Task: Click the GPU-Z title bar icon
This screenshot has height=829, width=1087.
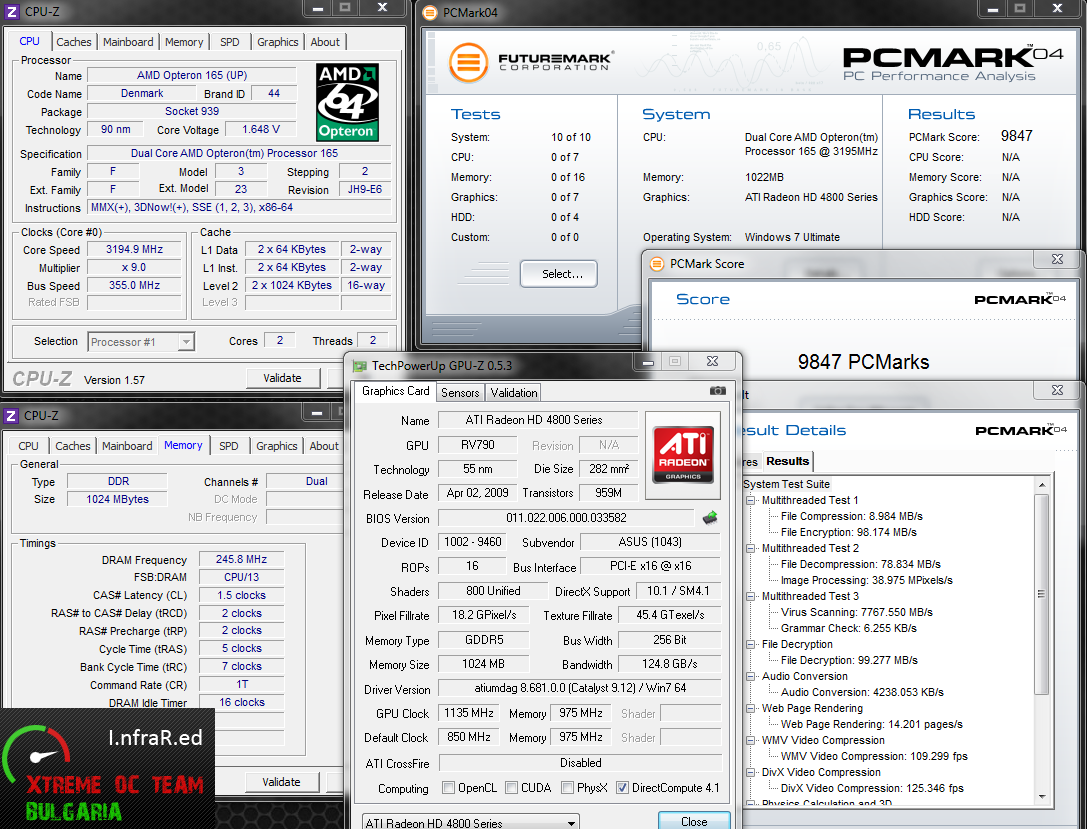Action: (x=359, y=366)
